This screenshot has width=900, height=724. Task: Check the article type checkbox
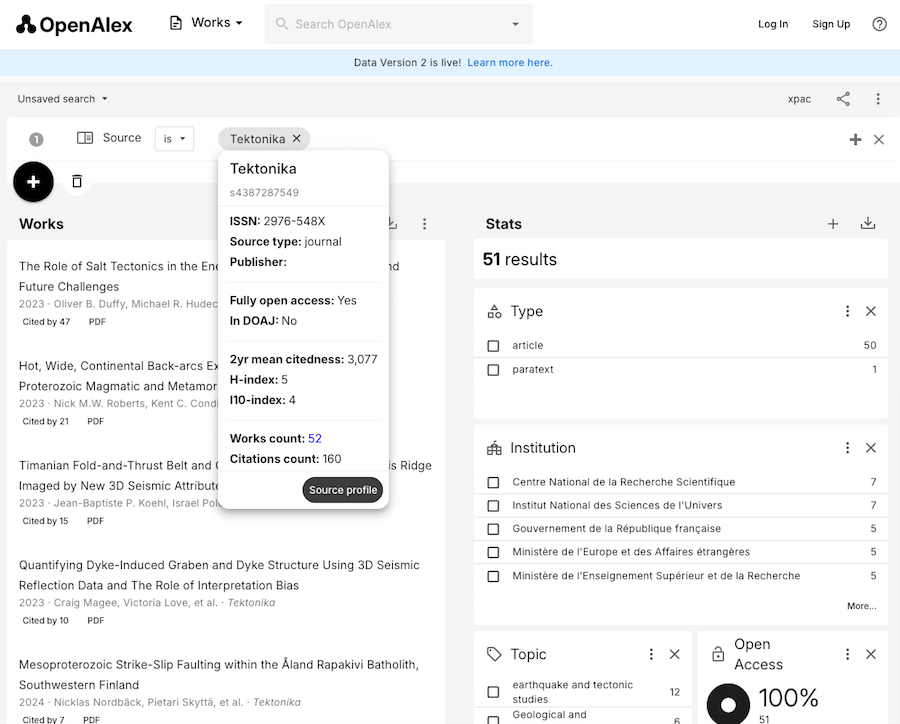click(493, 346)
